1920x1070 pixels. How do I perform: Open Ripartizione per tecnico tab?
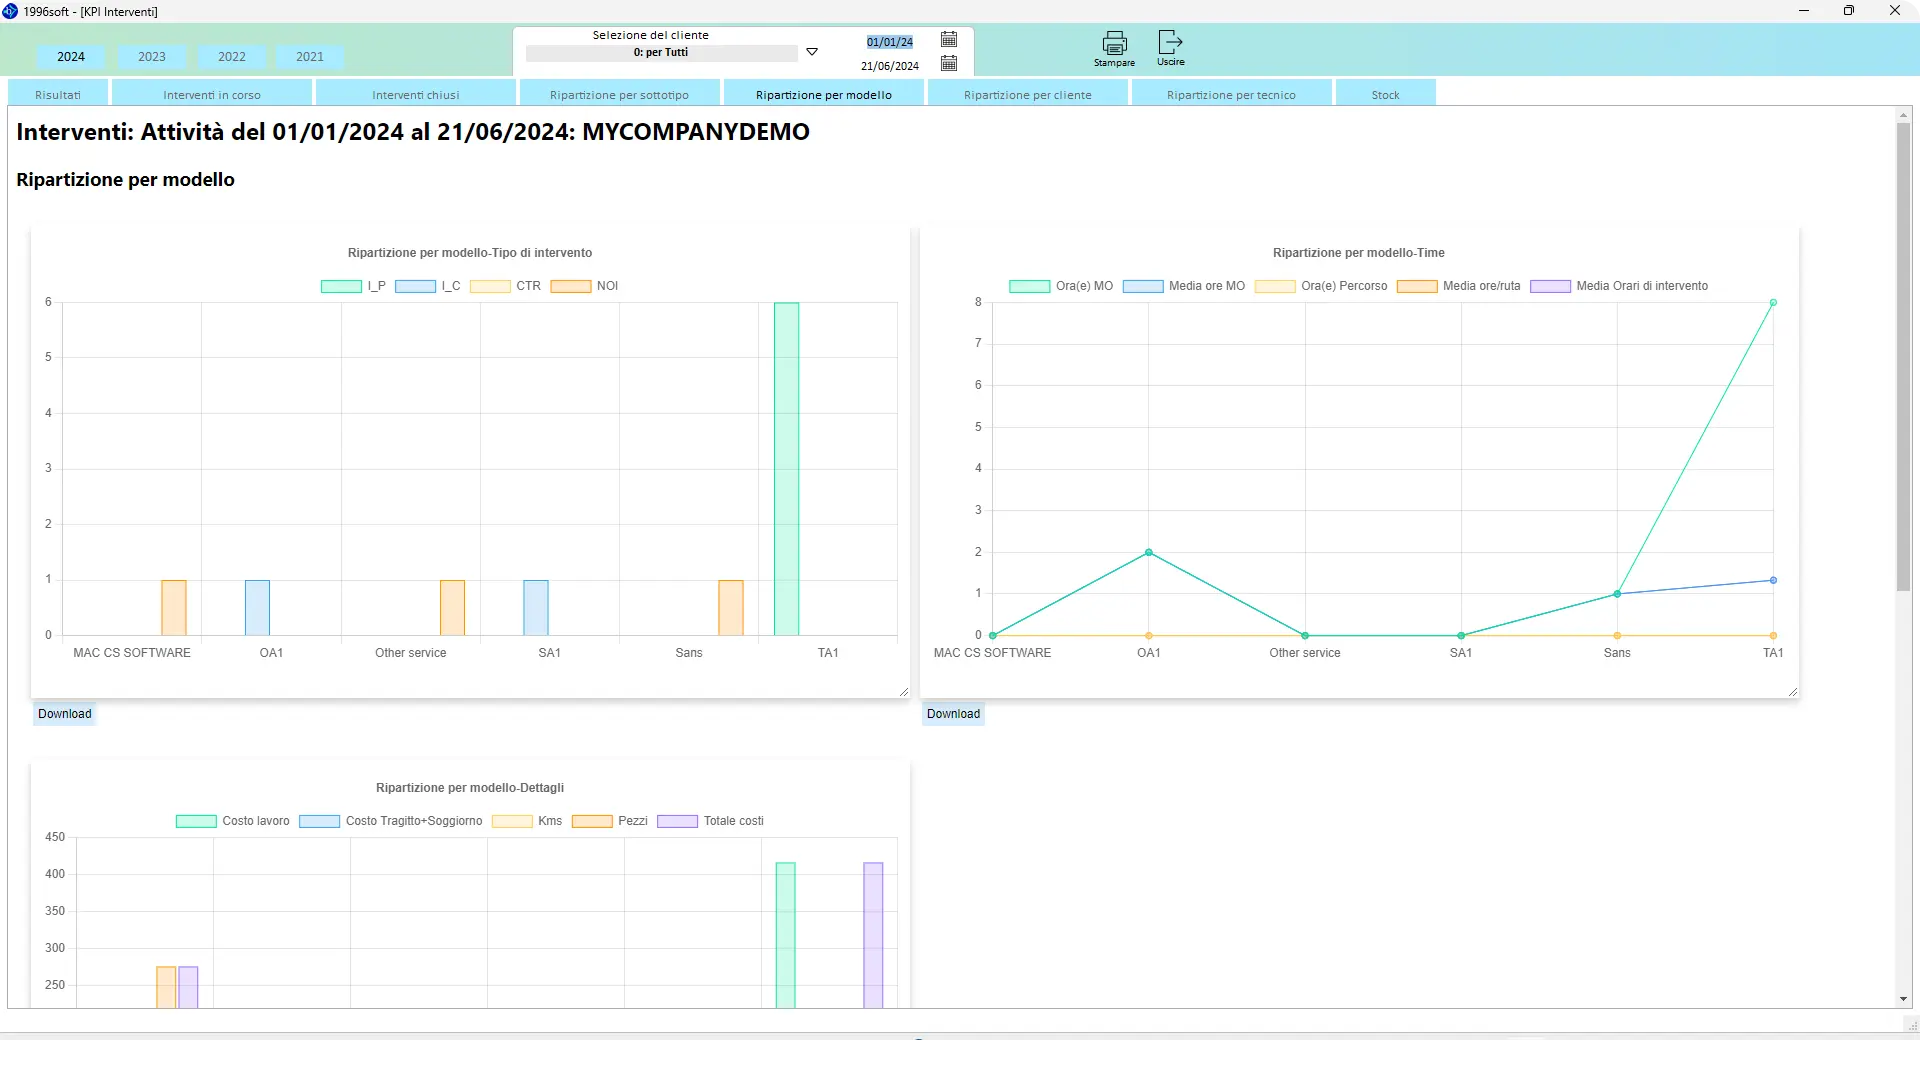tap(1231, 95)
